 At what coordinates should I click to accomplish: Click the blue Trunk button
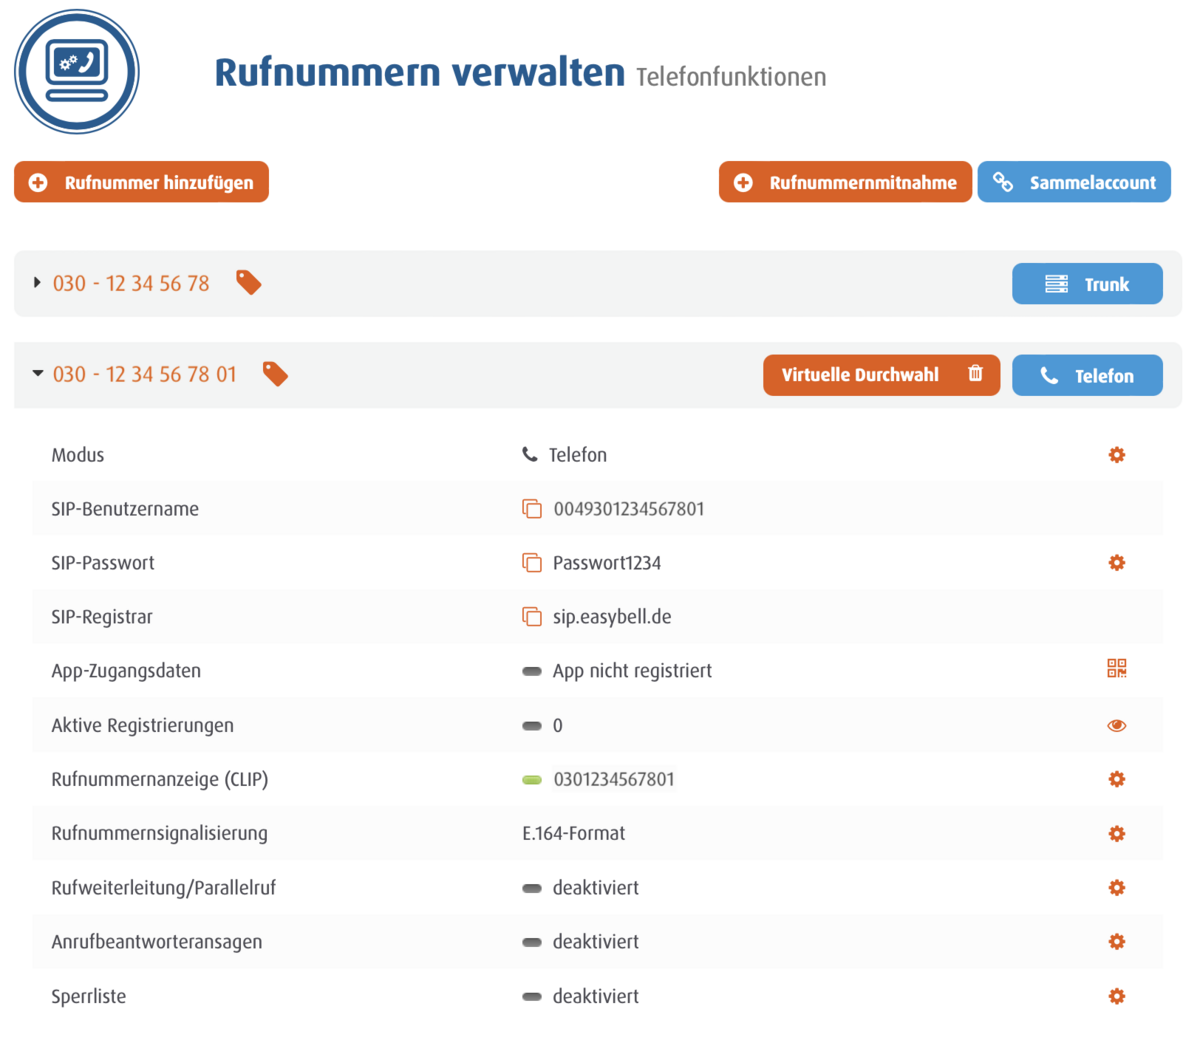(1087, 284)
